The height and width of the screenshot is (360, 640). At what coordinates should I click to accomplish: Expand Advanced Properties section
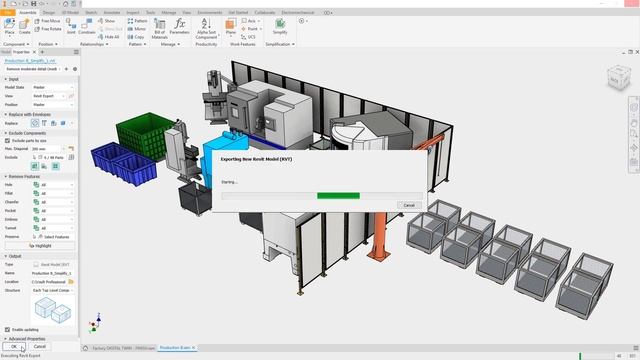point(6,339)
